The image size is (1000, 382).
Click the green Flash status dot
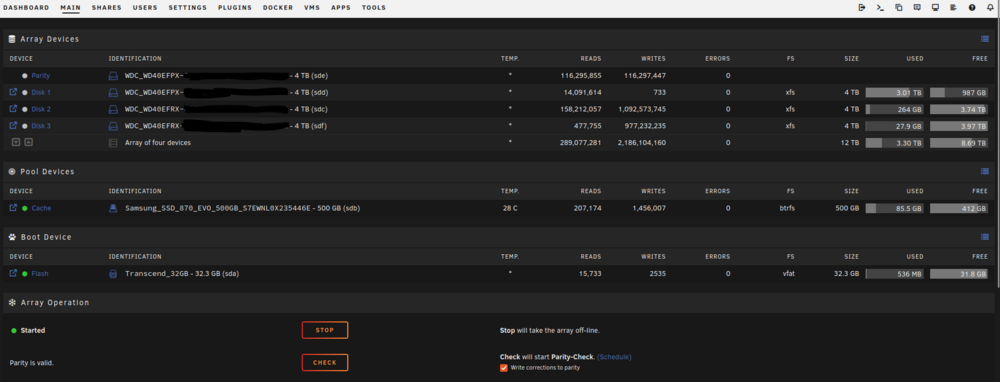[25, 274]
